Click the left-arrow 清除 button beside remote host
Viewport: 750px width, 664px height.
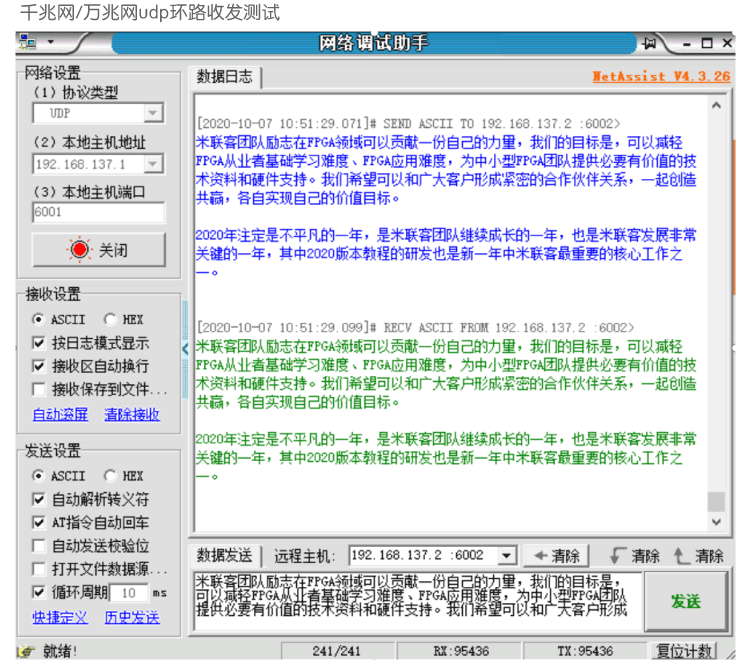tap(556, 556)
